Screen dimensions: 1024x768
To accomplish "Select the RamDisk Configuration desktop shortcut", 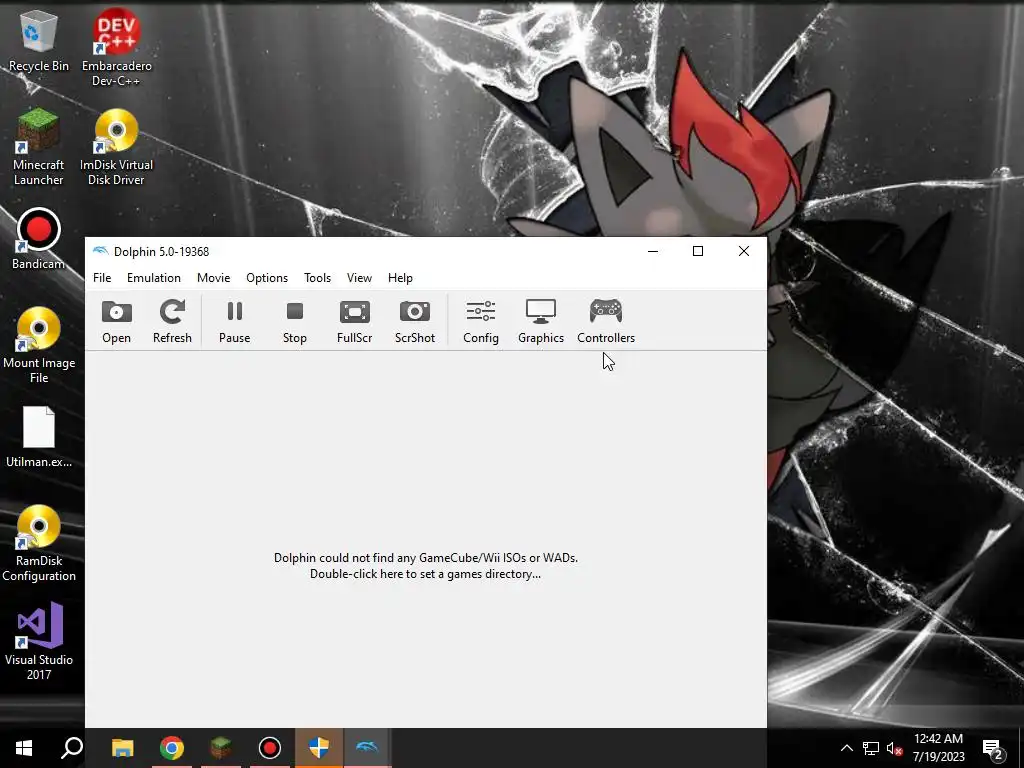I will point(39,543).
